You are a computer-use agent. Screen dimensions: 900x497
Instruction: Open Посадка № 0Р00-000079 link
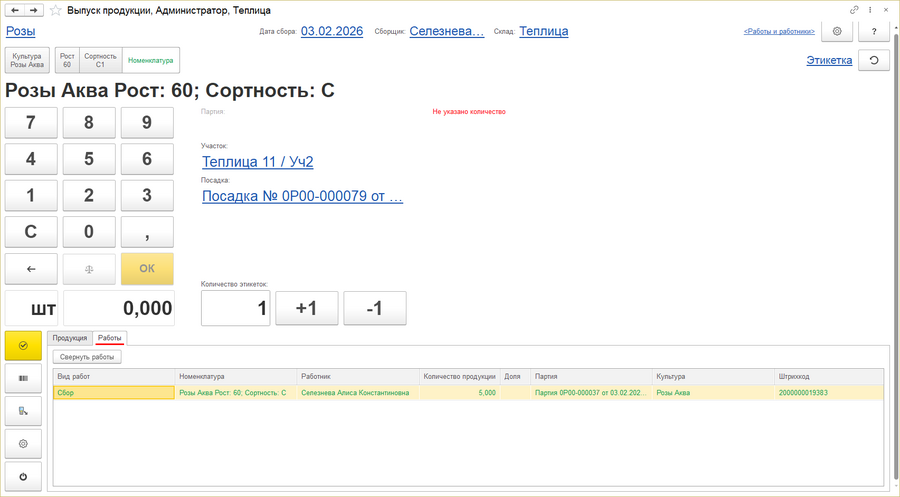tap(302, 196)
